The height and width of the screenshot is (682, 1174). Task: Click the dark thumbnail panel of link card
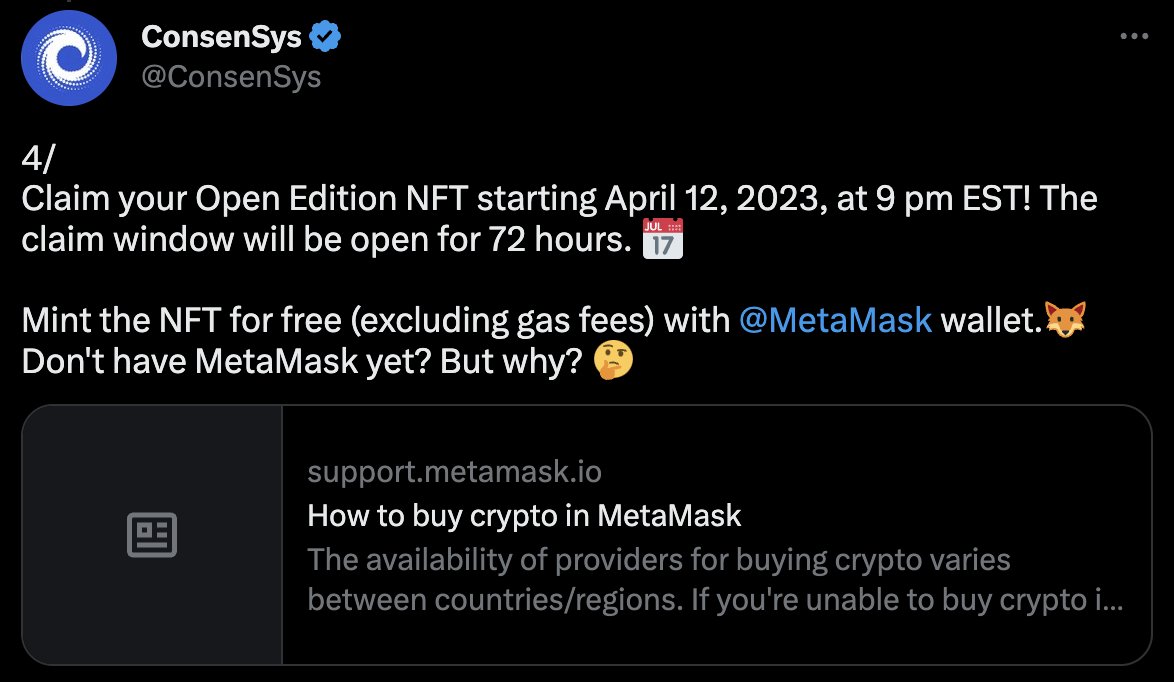click(x=152, y=535)
